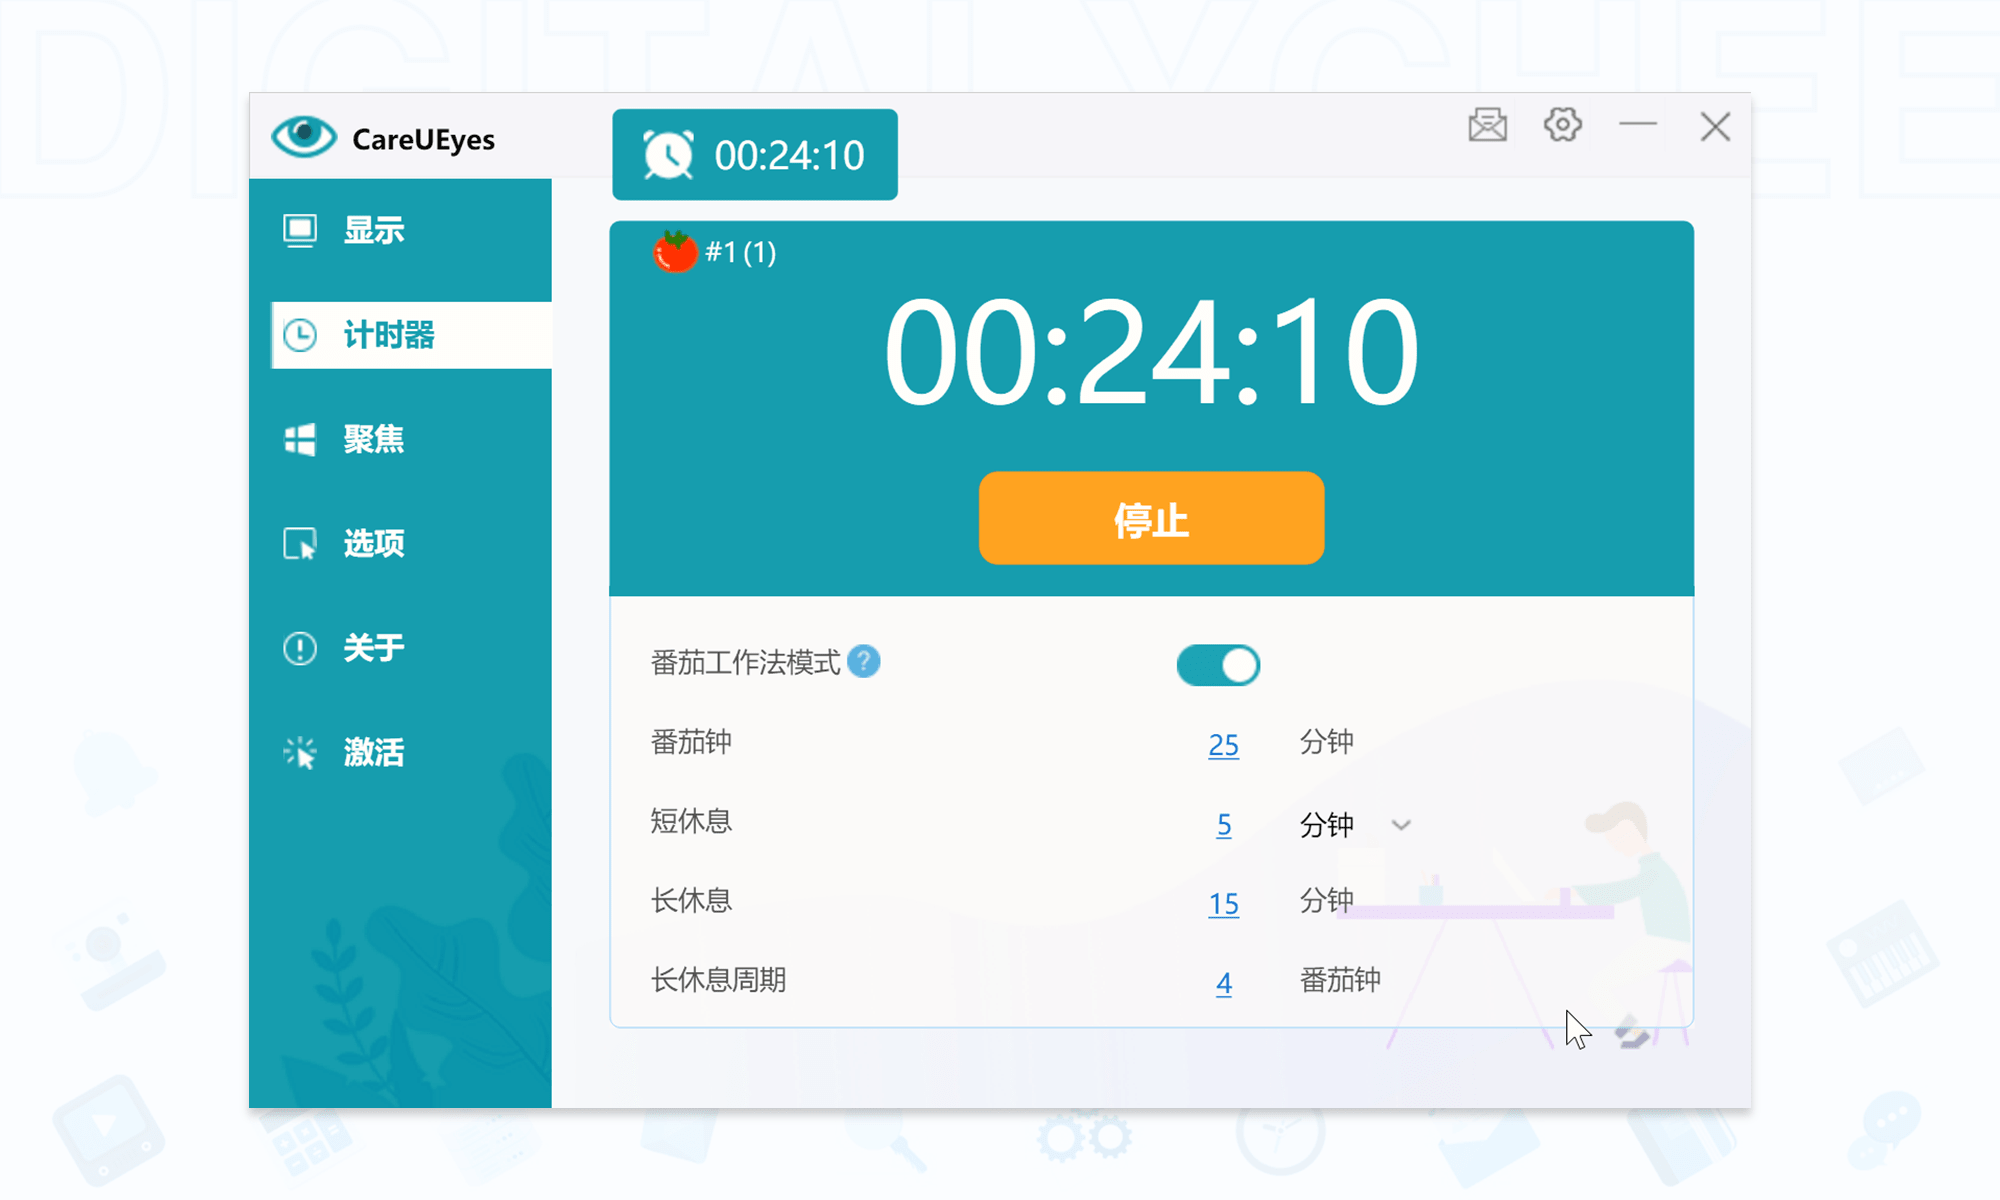Click the sparkle cursor icon beside 激活

pyautogui.click(x=300, y=752)
